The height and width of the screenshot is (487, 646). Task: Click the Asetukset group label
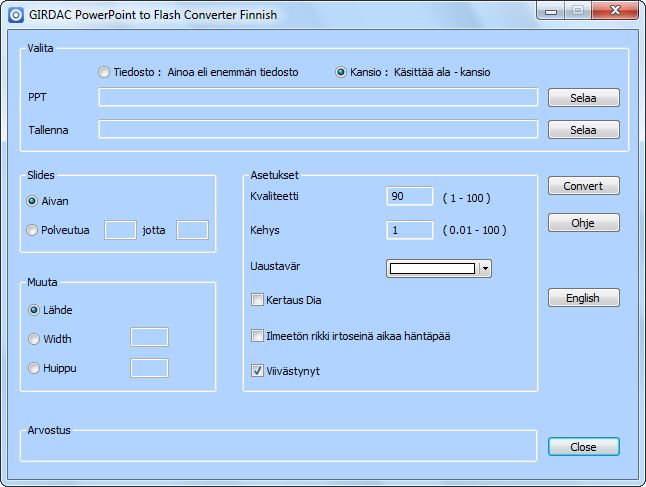point(275,175)
